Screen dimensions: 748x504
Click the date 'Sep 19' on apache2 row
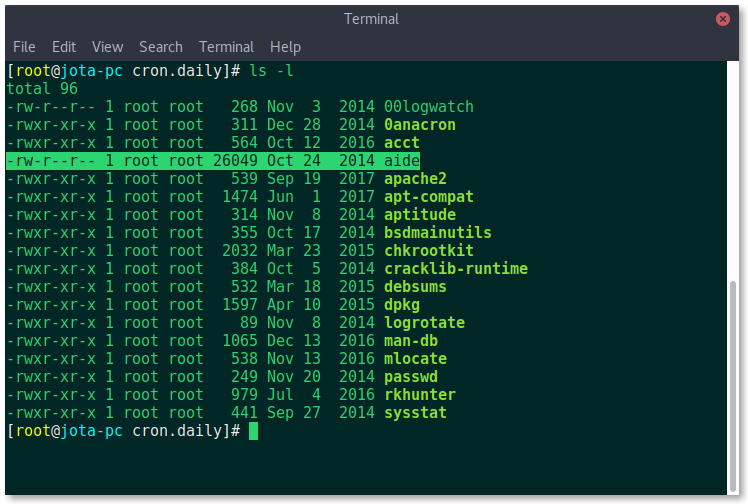click(x=294, y=179)
